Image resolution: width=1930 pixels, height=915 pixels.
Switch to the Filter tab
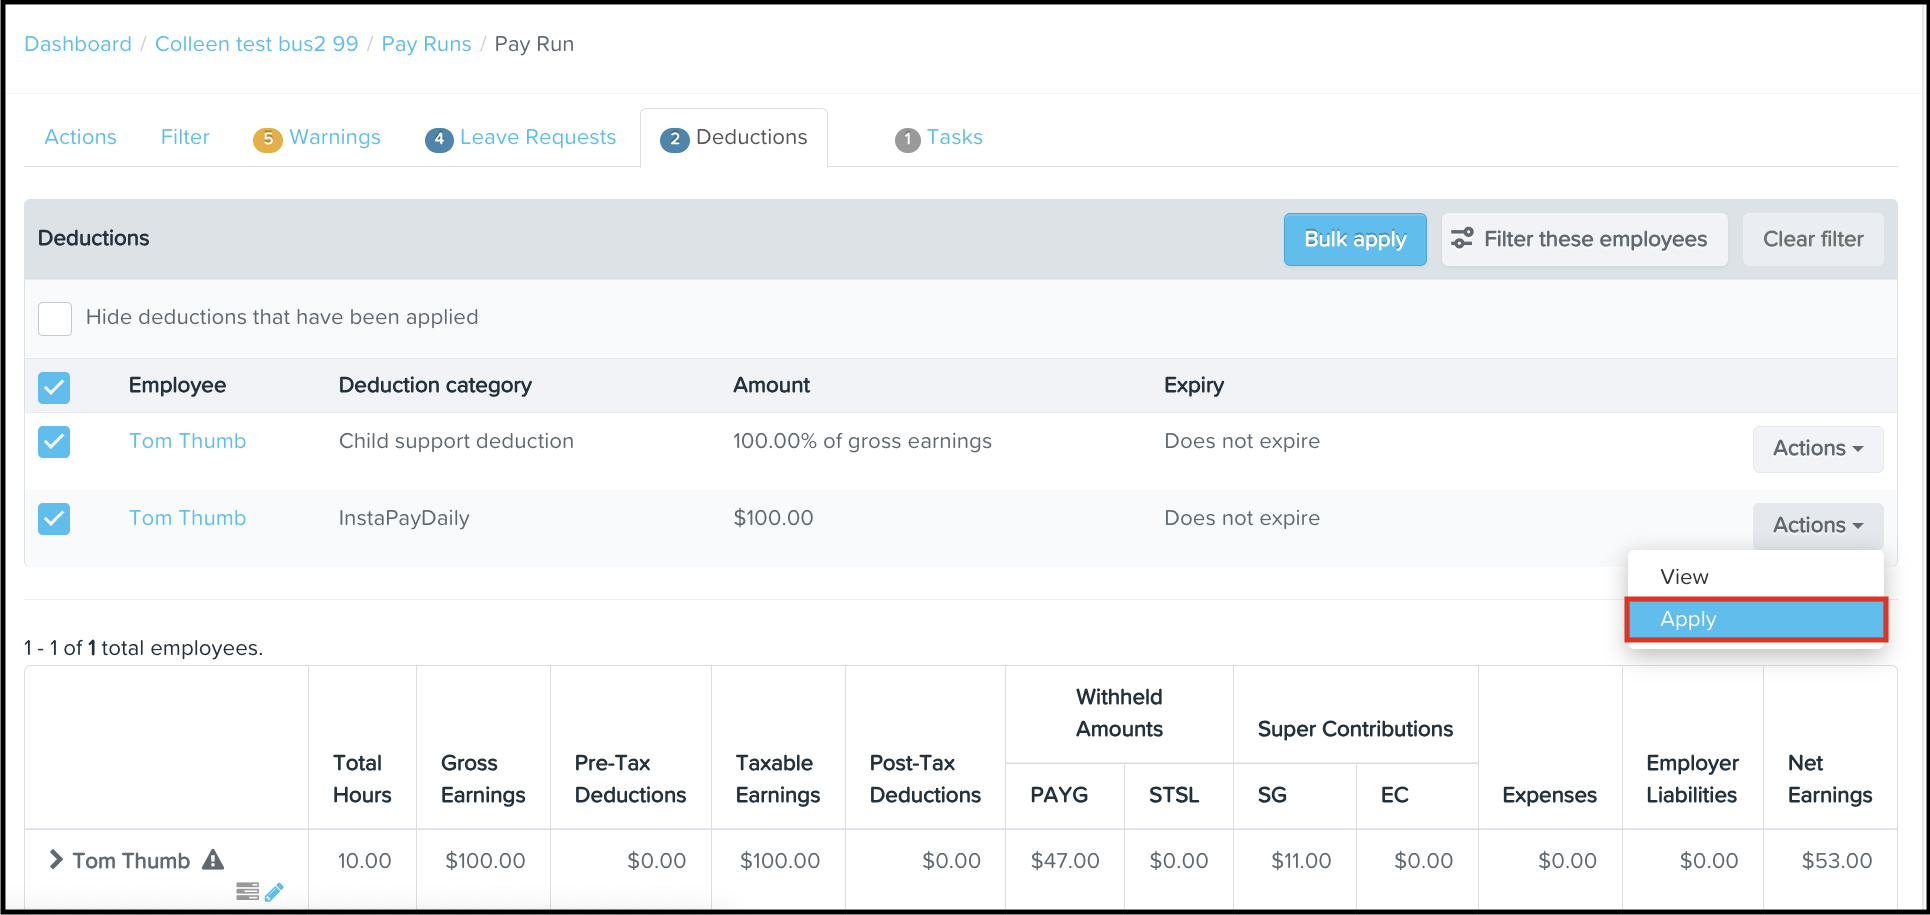coord(185,137)
